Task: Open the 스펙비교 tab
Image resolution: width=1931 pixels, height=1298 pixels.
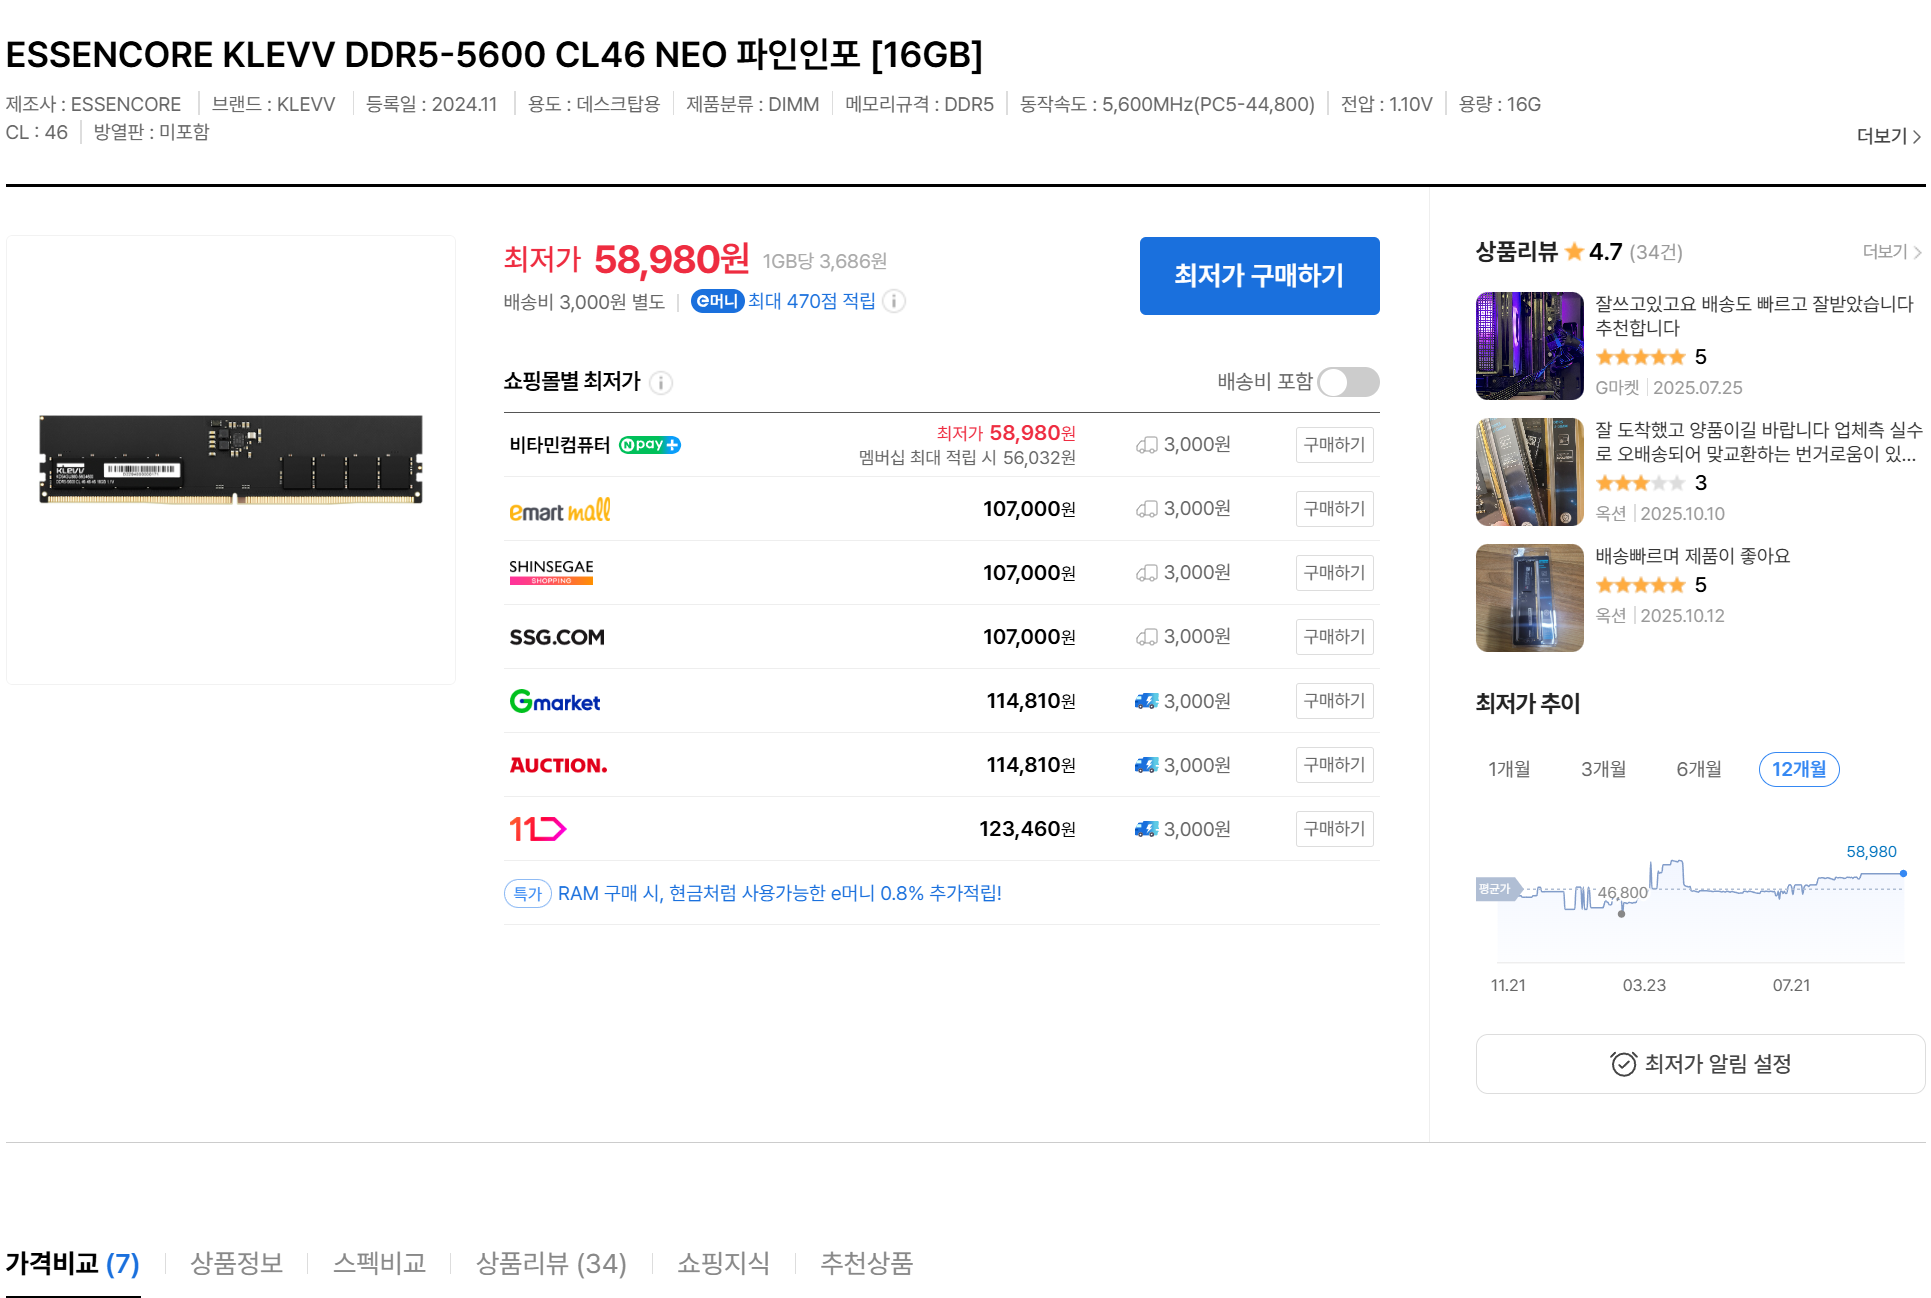Action: pyautogui.click(x=379, y=1263)
